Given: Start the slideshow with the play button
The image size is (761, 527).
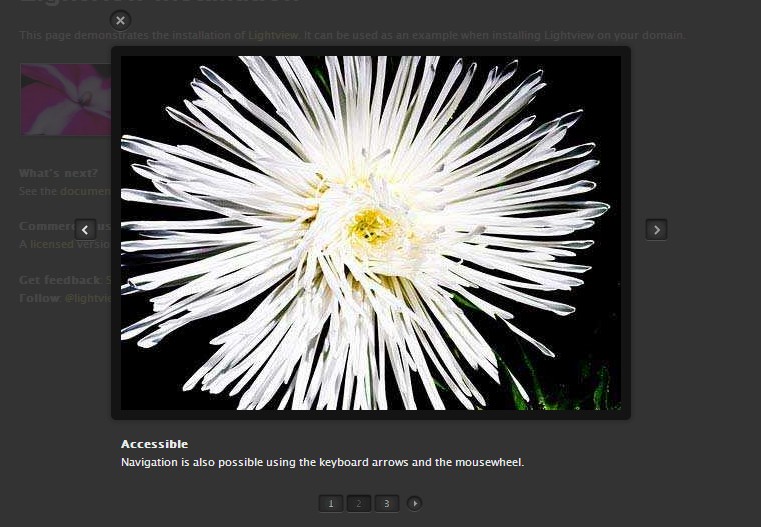Looking at the screenshot, I should [x=414, y=503].
